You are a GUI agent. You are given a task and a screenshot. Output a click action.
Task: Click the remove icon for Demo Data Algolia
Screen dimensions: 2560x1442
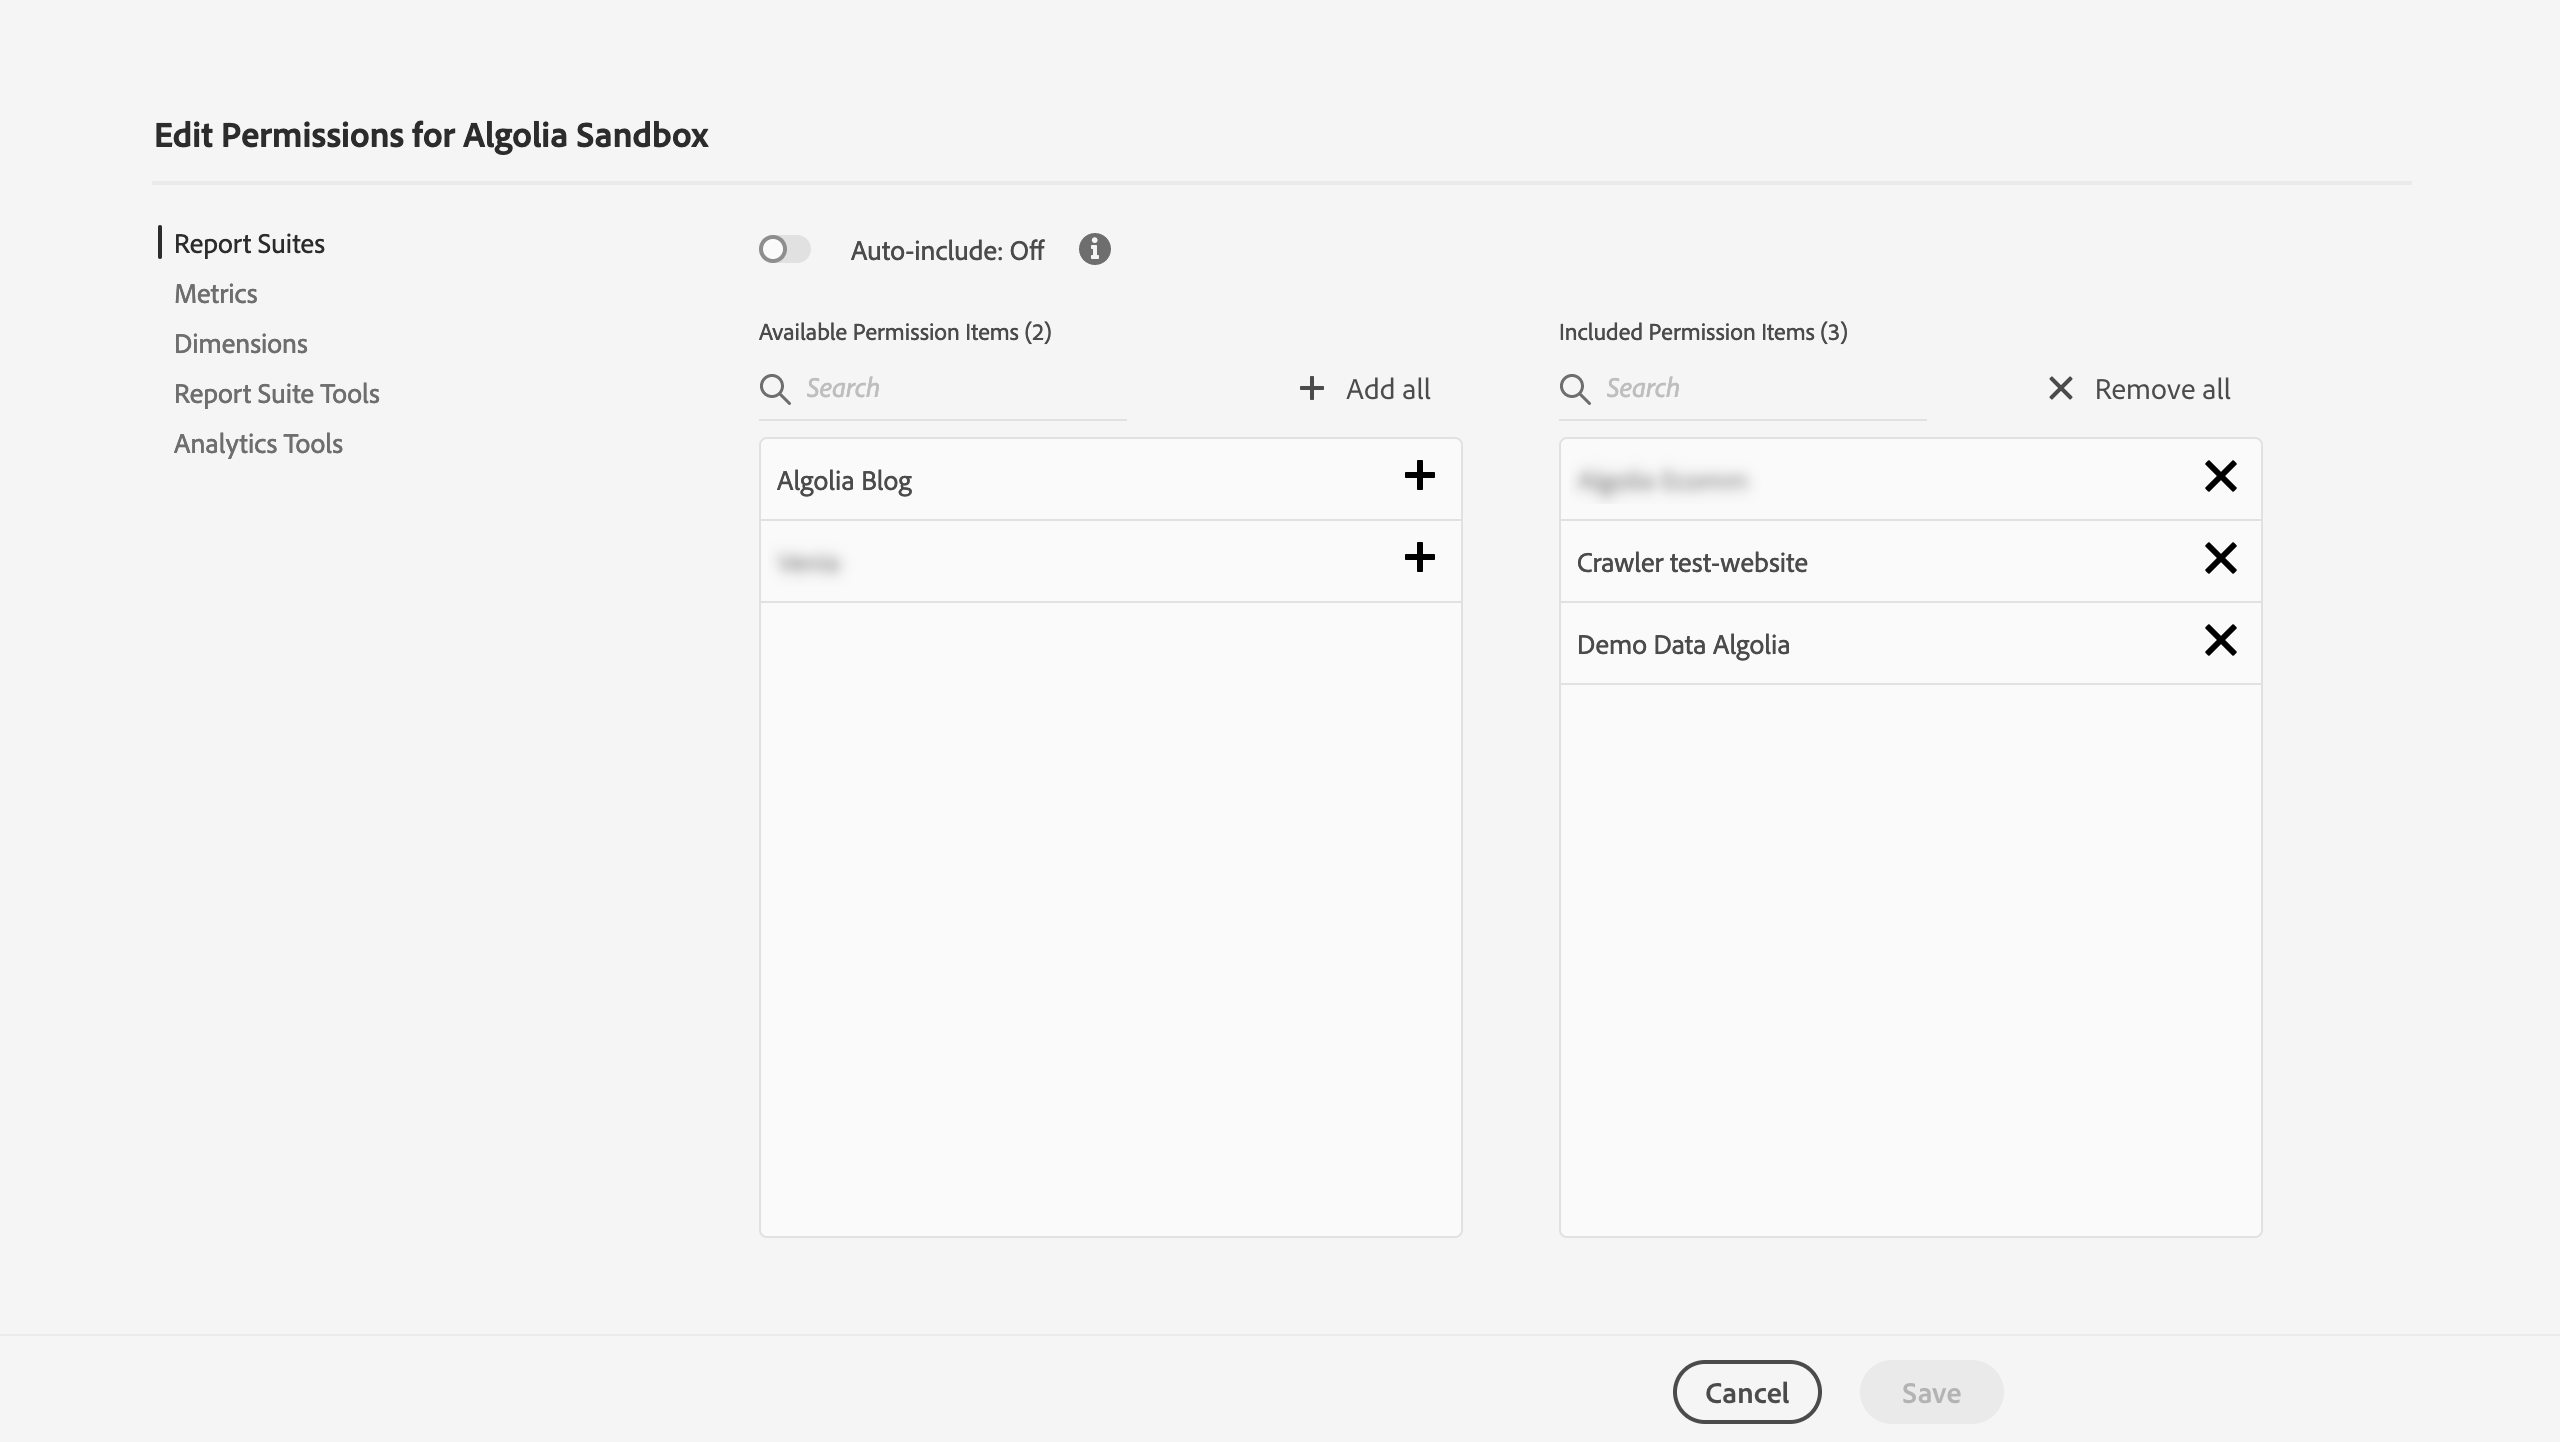pyautogui.click(x=2219, y=642)
